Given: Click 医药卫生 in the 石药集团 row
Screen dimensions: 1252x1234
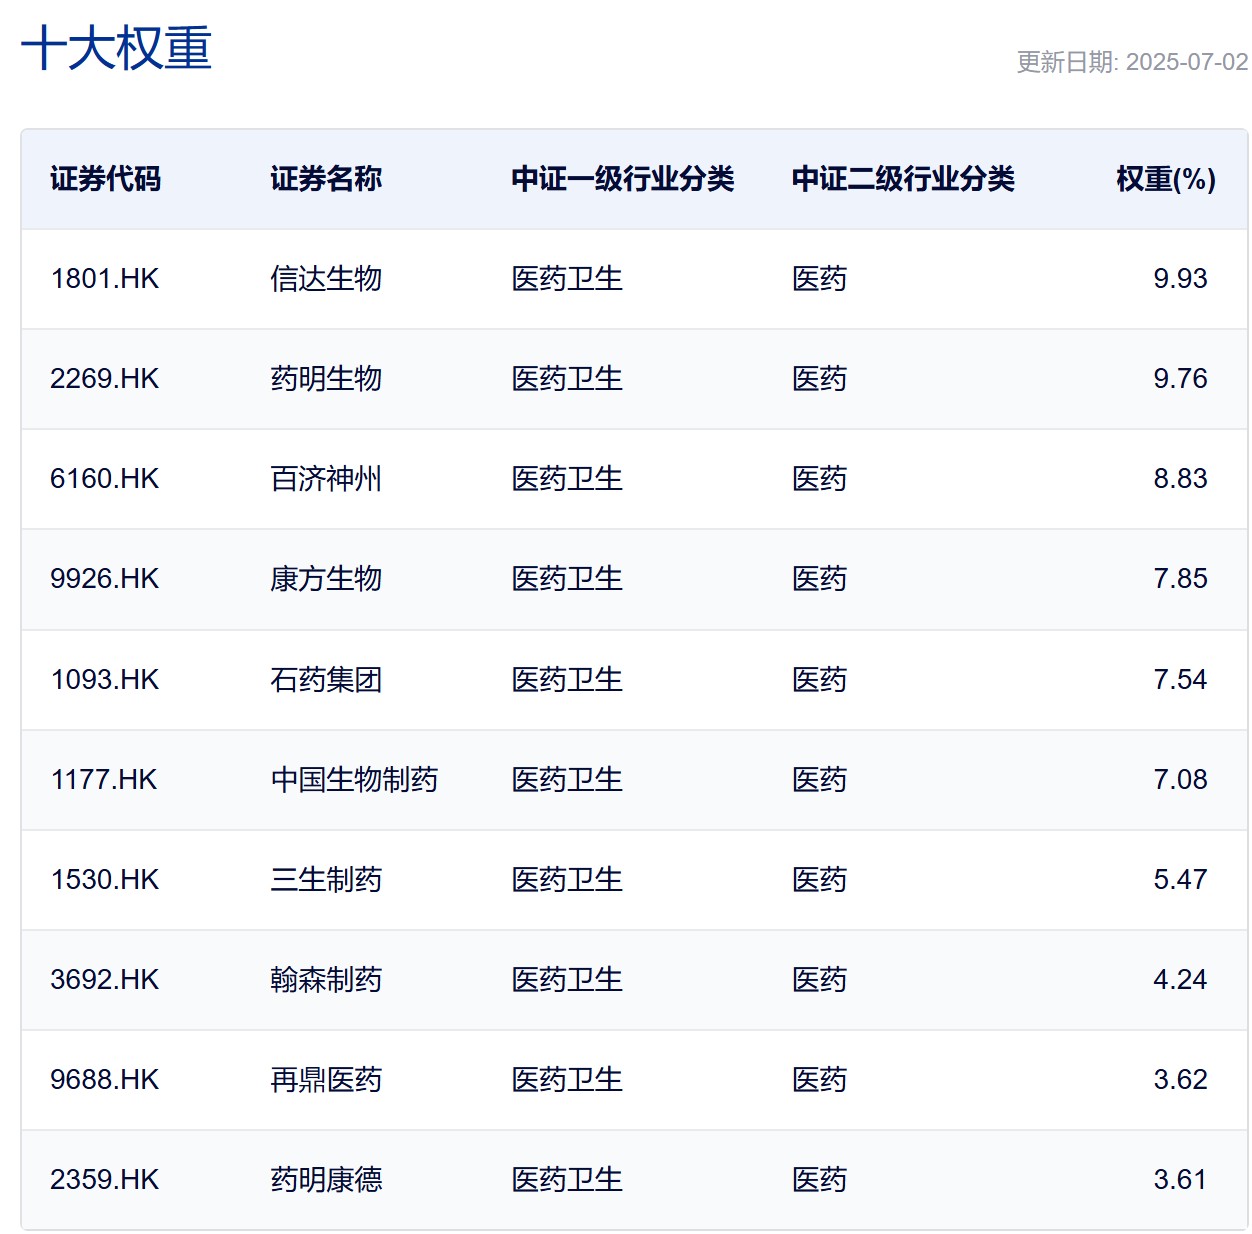Looking at the screenshot, I should pyautogui.click(x=567, y=679).
